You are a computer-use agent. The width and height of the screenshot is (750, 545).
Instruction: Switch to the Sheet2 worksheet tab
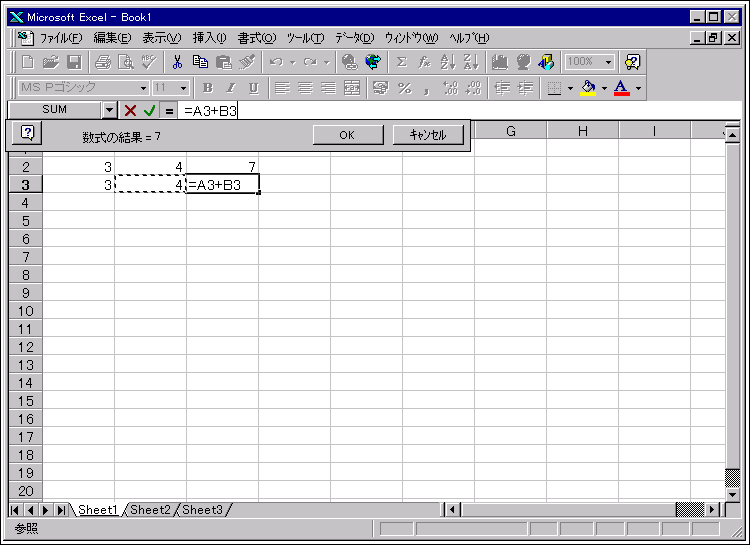point(151,510)
